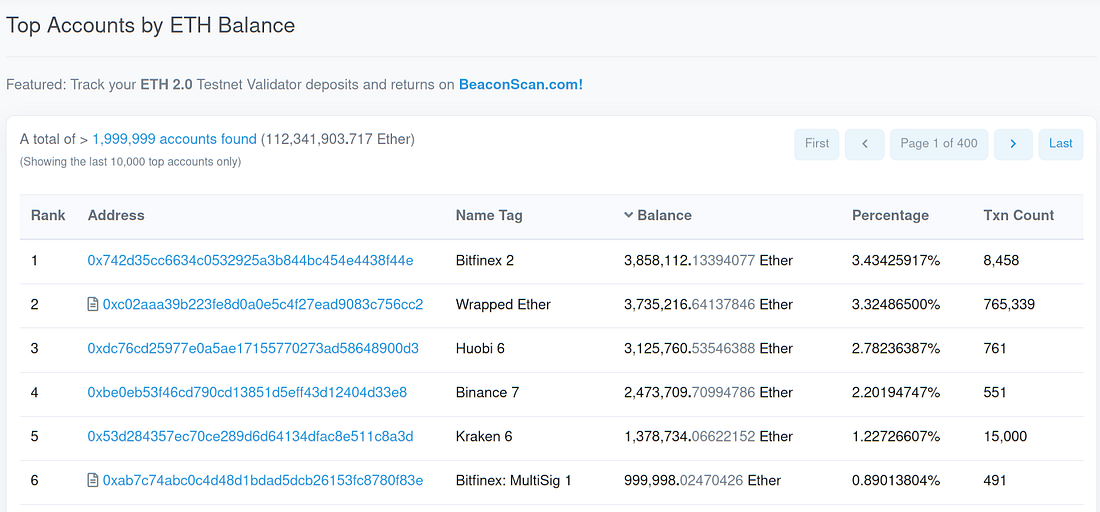1100x512 pixels.
Task: Click total 112,341,903.717 Ether text
Action: 338,140
